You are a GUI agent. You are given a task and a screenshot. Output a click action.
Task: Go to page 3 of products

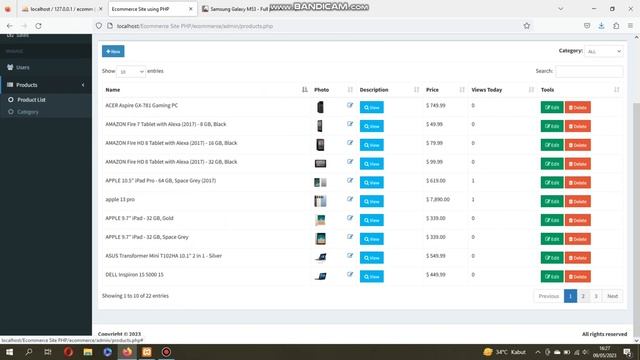point(596,296)
